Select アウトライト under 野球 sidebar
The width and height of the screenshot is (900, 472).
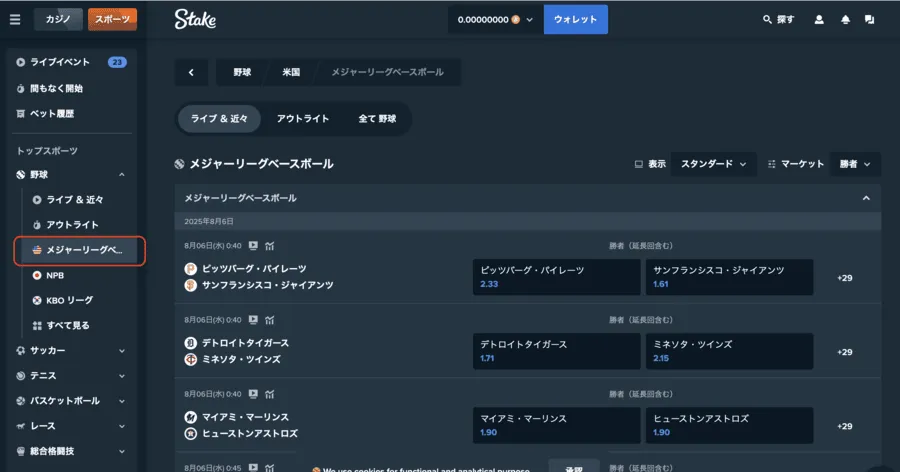72,225
